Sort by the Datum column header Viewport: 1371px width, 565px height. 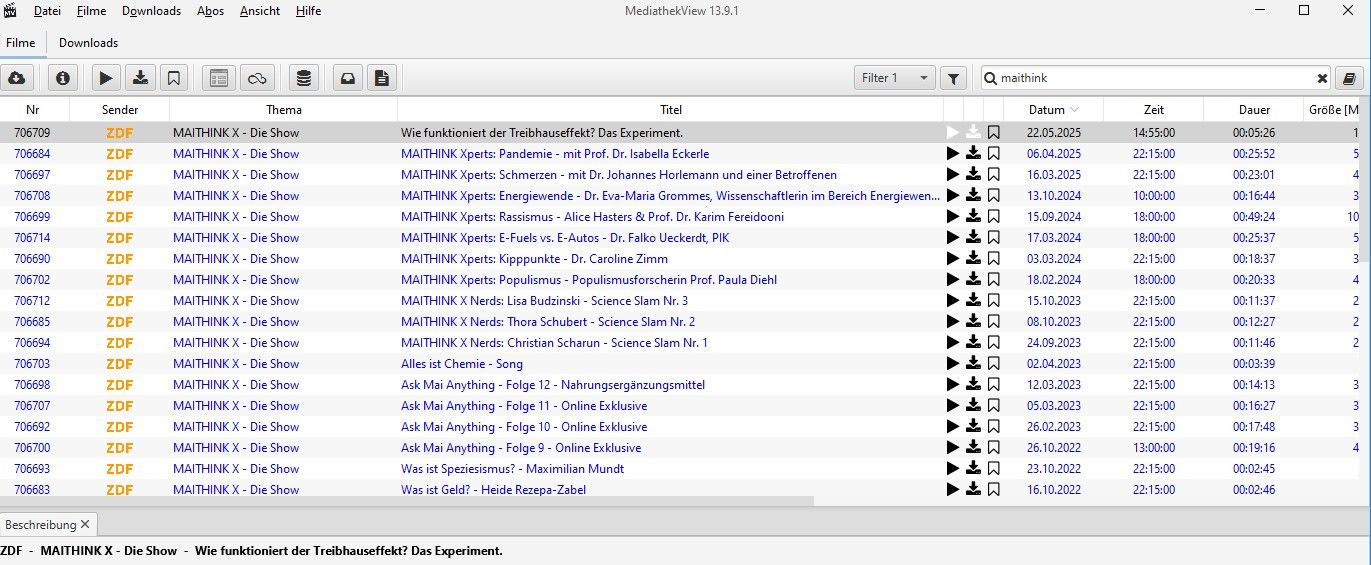tap(1047, 110)
